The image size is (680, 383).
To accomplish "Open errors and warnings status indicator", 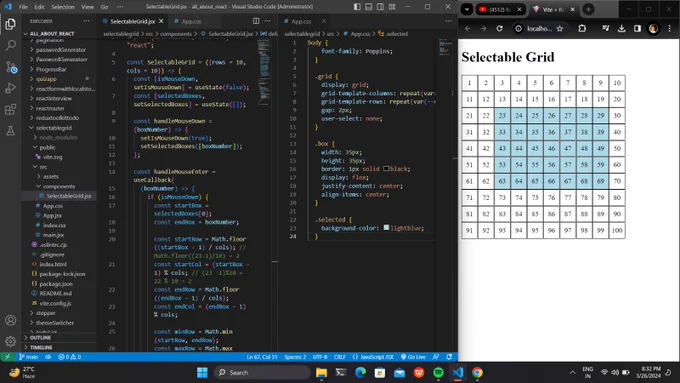I will click(69, 357).
